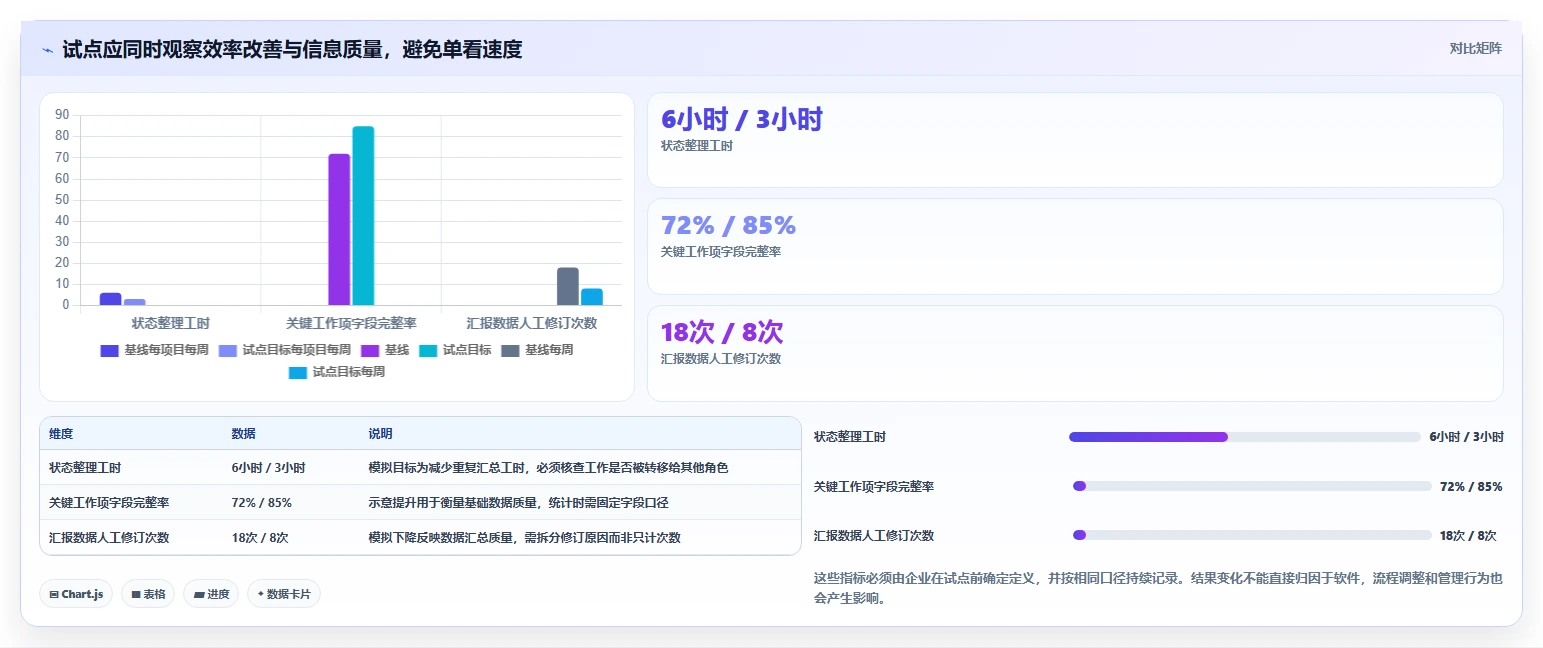Click the footnote paragraph starting 这些指标必须

click(x=1159, y=588)
